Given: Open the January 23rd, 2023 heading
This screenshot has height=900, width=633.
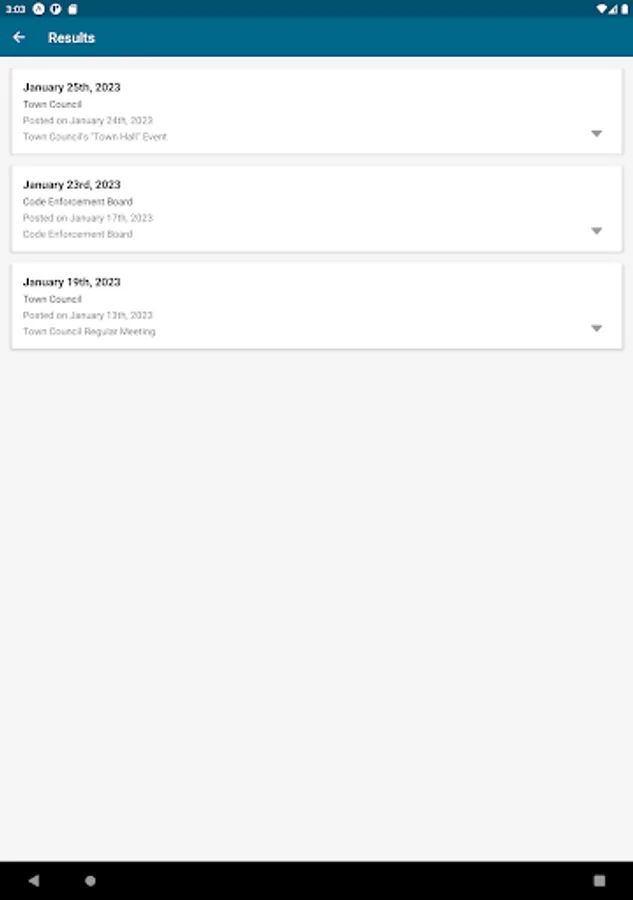Looking at the screenshot, I should (x=72, y=185).
